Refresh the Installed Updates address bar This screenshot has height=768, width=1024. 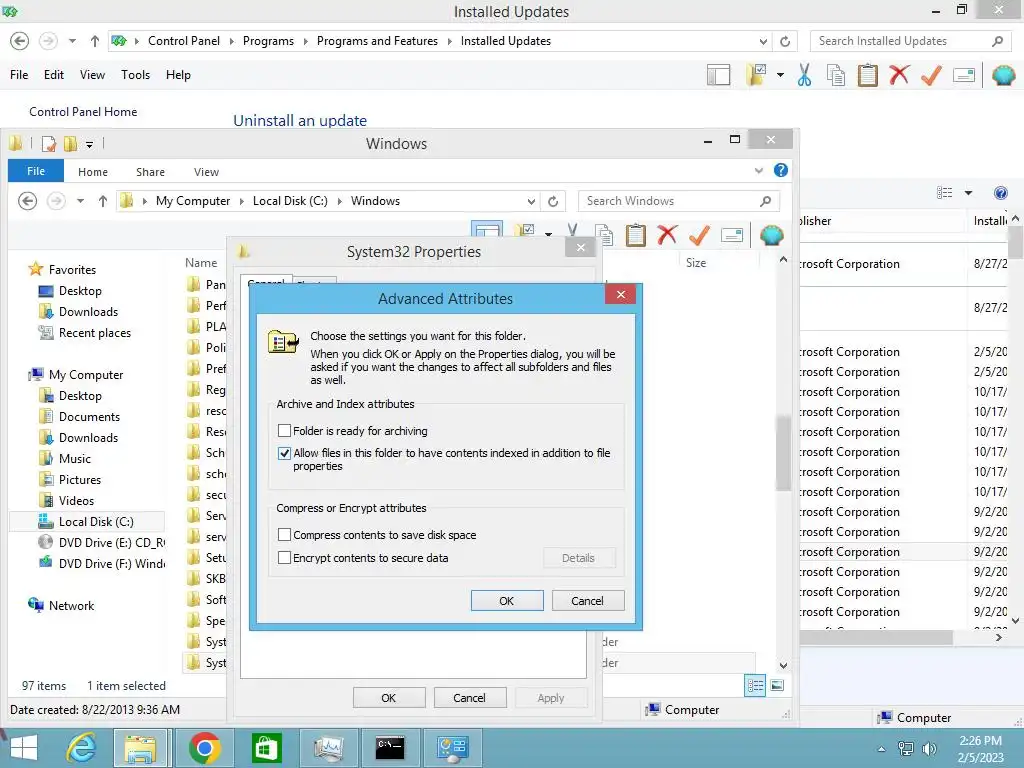(785, 41)
